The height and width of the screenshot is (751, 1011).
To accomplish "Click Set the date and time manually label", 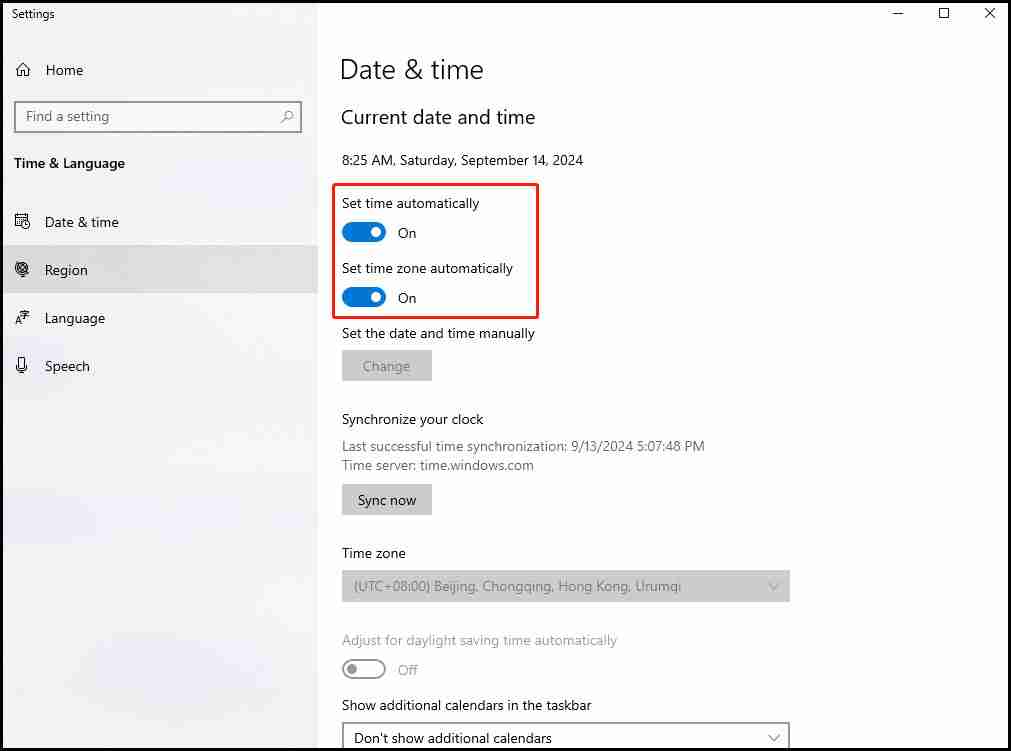I will [438, 333].
